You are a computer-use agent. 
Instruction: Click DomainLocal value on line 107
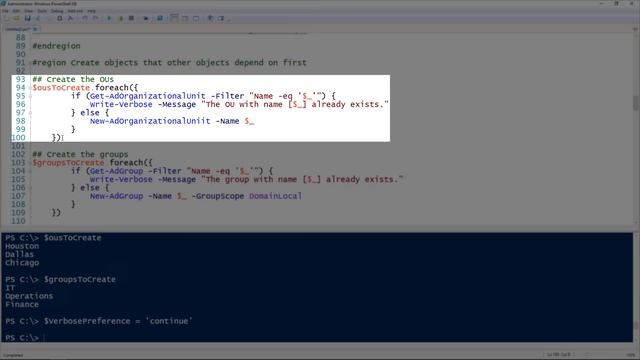(275, 196)
